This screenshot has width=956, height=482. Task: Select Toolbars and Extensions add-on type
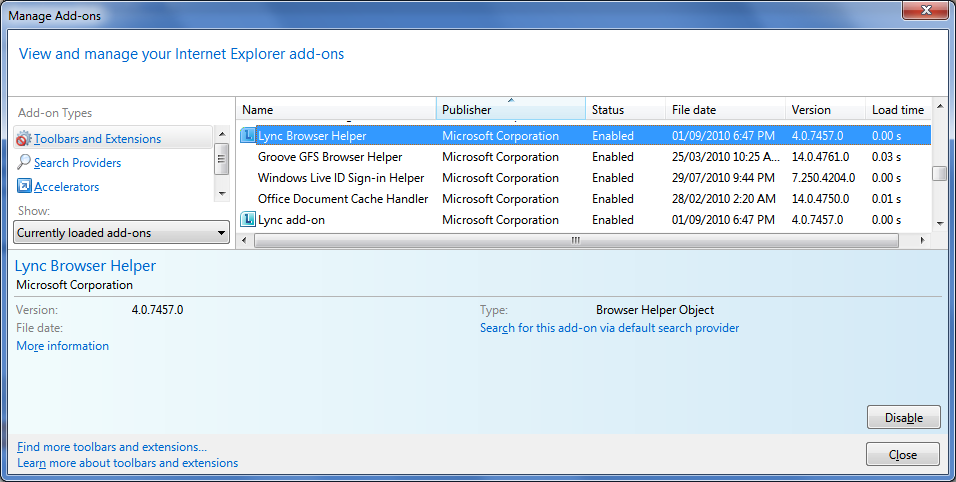(98, 139)
